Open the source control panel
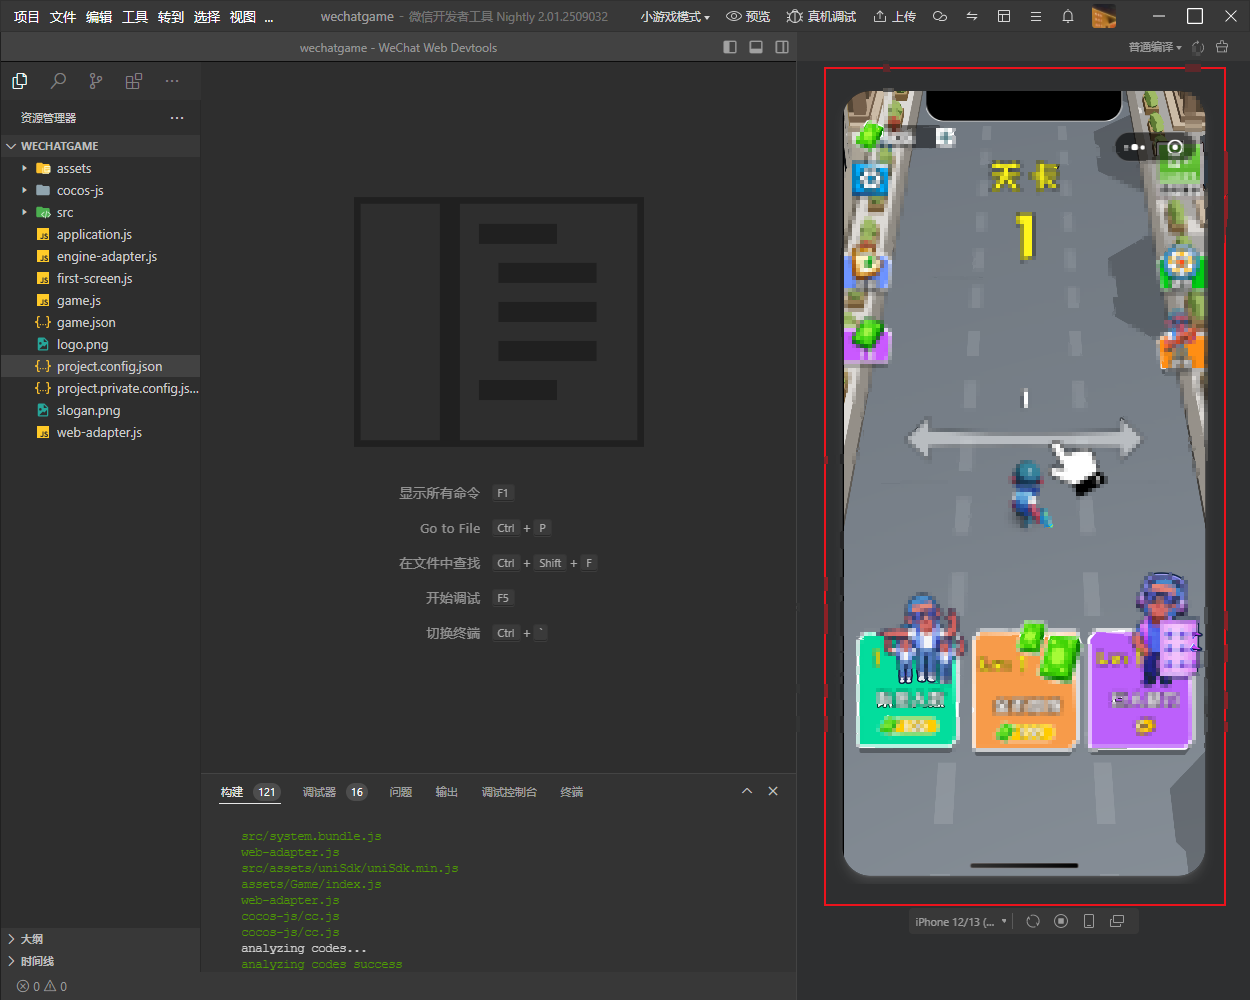The image size is (1250, 1000). coord(96,81)
